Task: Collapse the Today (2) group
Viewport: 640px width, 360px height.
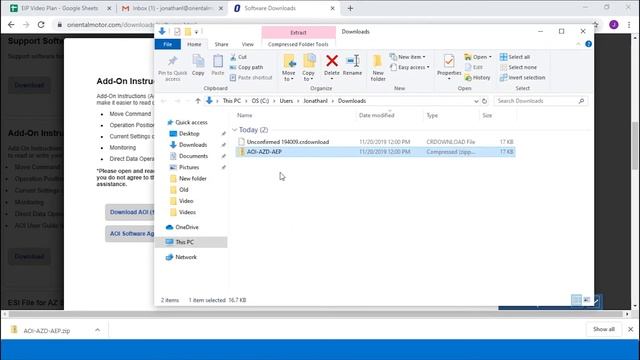Action: pos(234,130)
